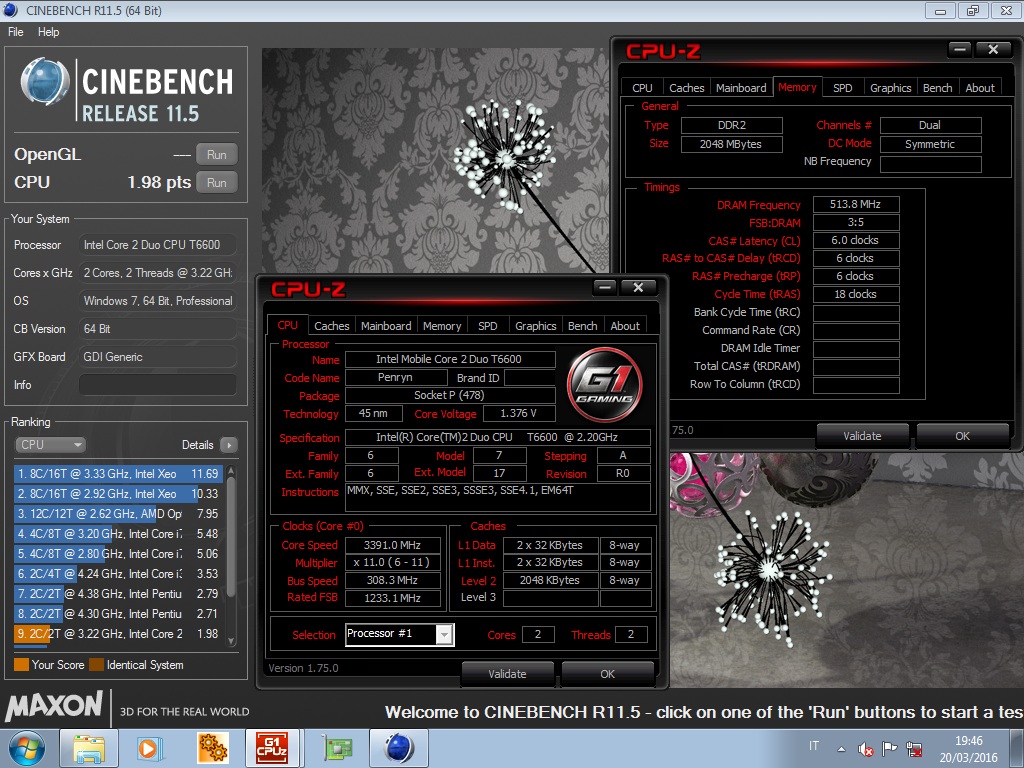Switch to Cinebench taskbar icon
The image size is (1024, 768).
(399, 748)
